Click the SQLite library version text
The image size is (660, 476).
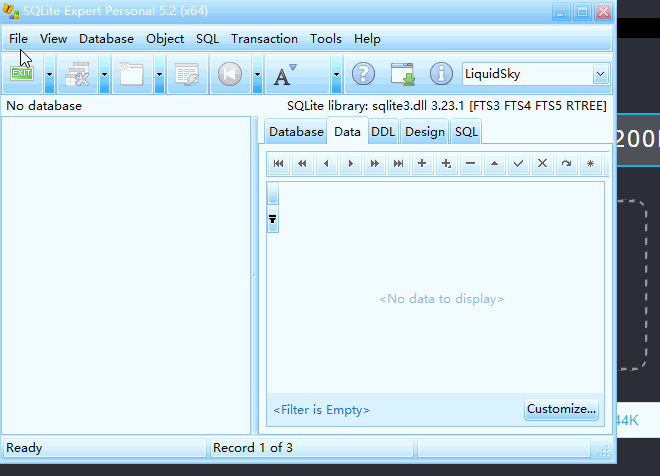coord(447,106)
